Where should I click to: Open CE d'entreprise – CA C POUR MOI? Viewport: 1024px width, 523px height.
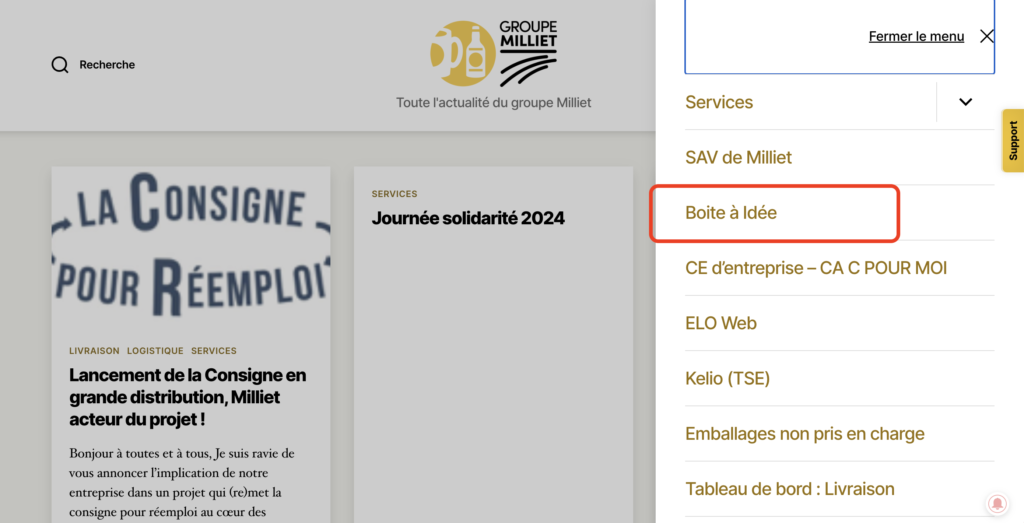(x=816, y=268)
